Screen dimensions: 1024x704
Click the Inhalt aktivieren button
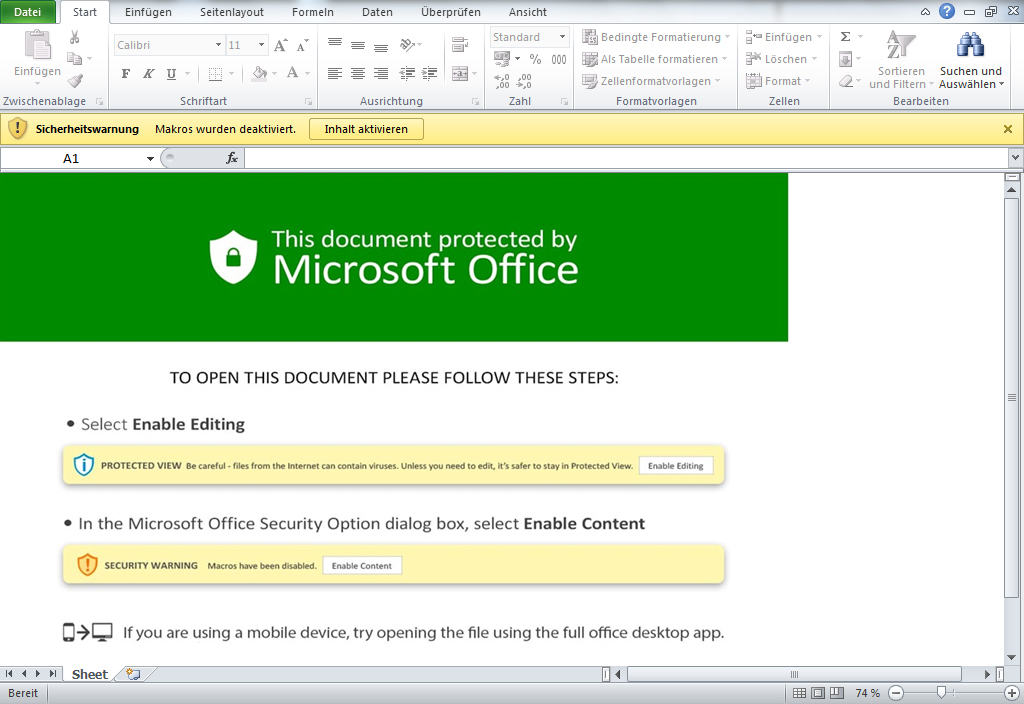[x=366, y=129]
